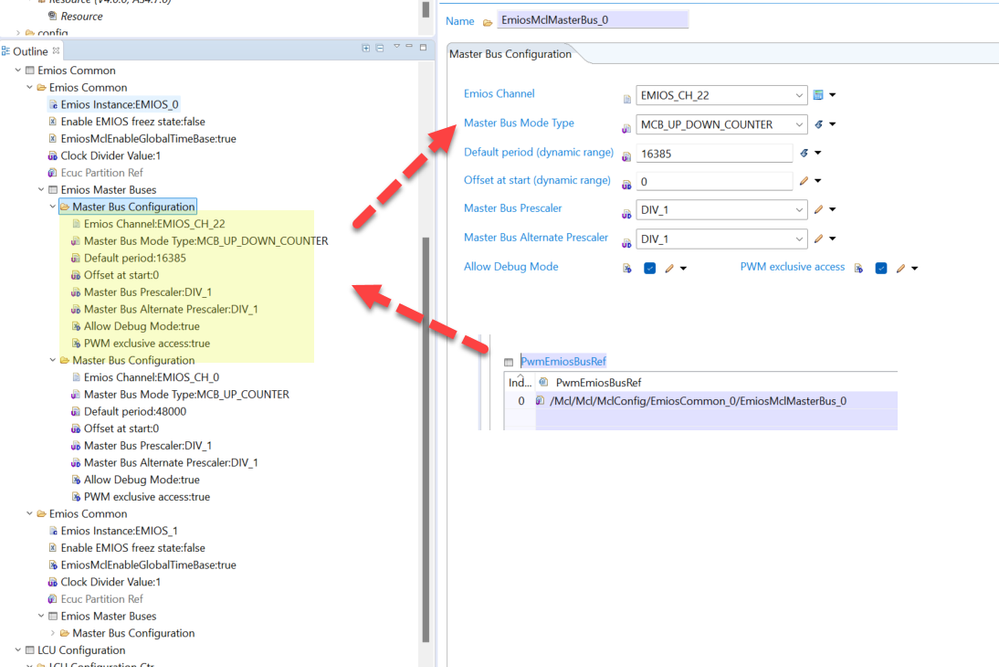Click pencil icon beside Master Bus Prescaler
This screenshot has width=999, height=667.
point(819,209)
